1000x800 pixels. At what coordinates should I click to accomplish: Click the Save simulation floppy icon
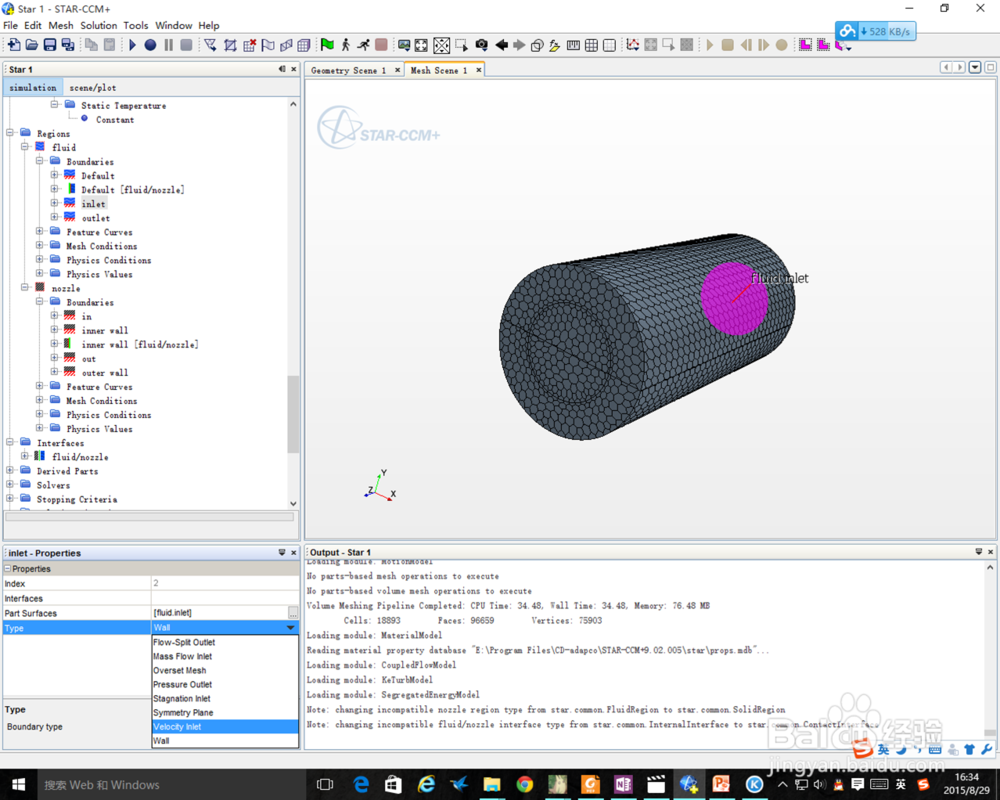tap(50, 45)
